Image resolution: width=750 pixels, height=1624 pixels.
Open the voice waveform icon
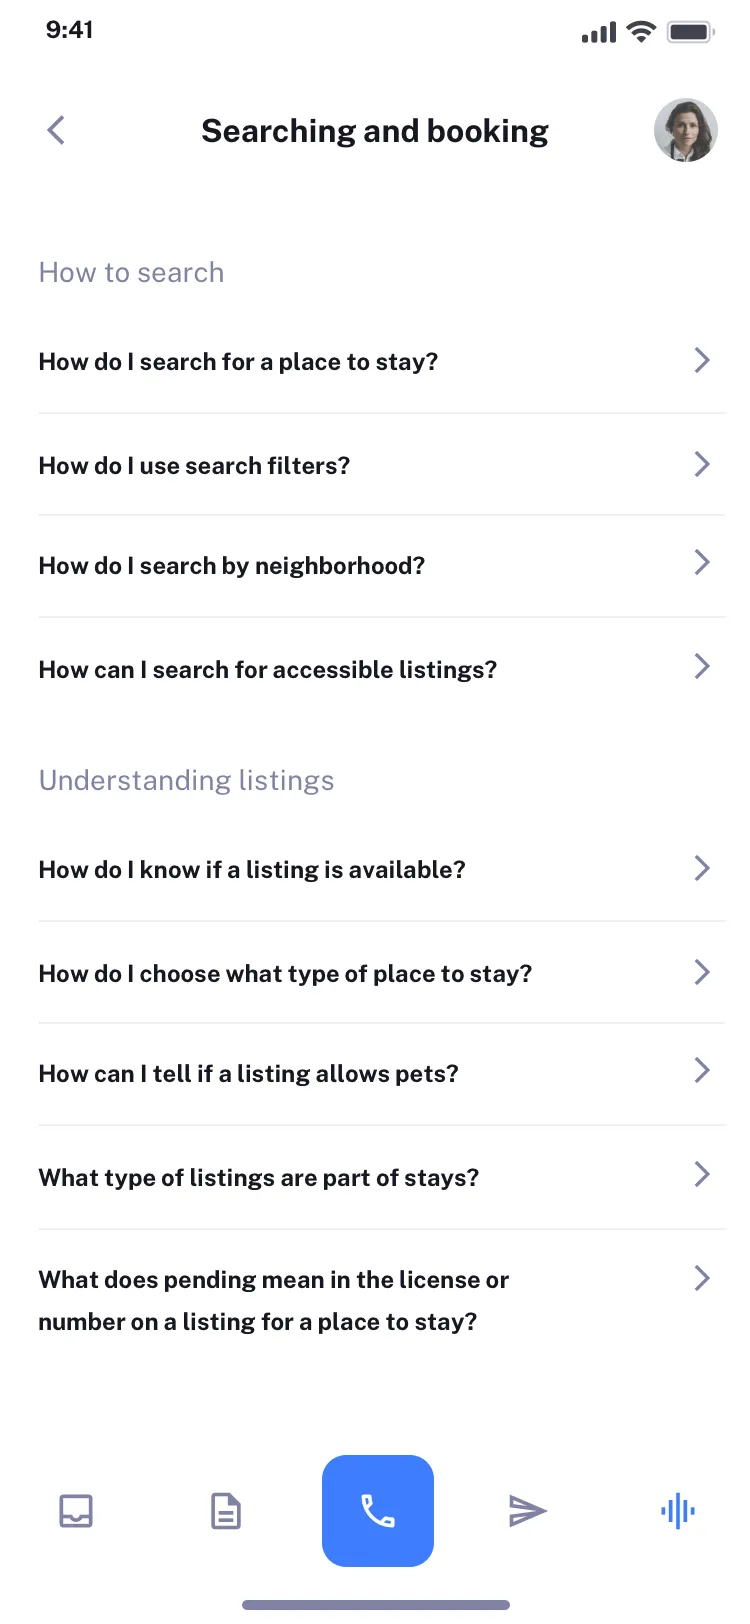click(x=678, y=1511)
